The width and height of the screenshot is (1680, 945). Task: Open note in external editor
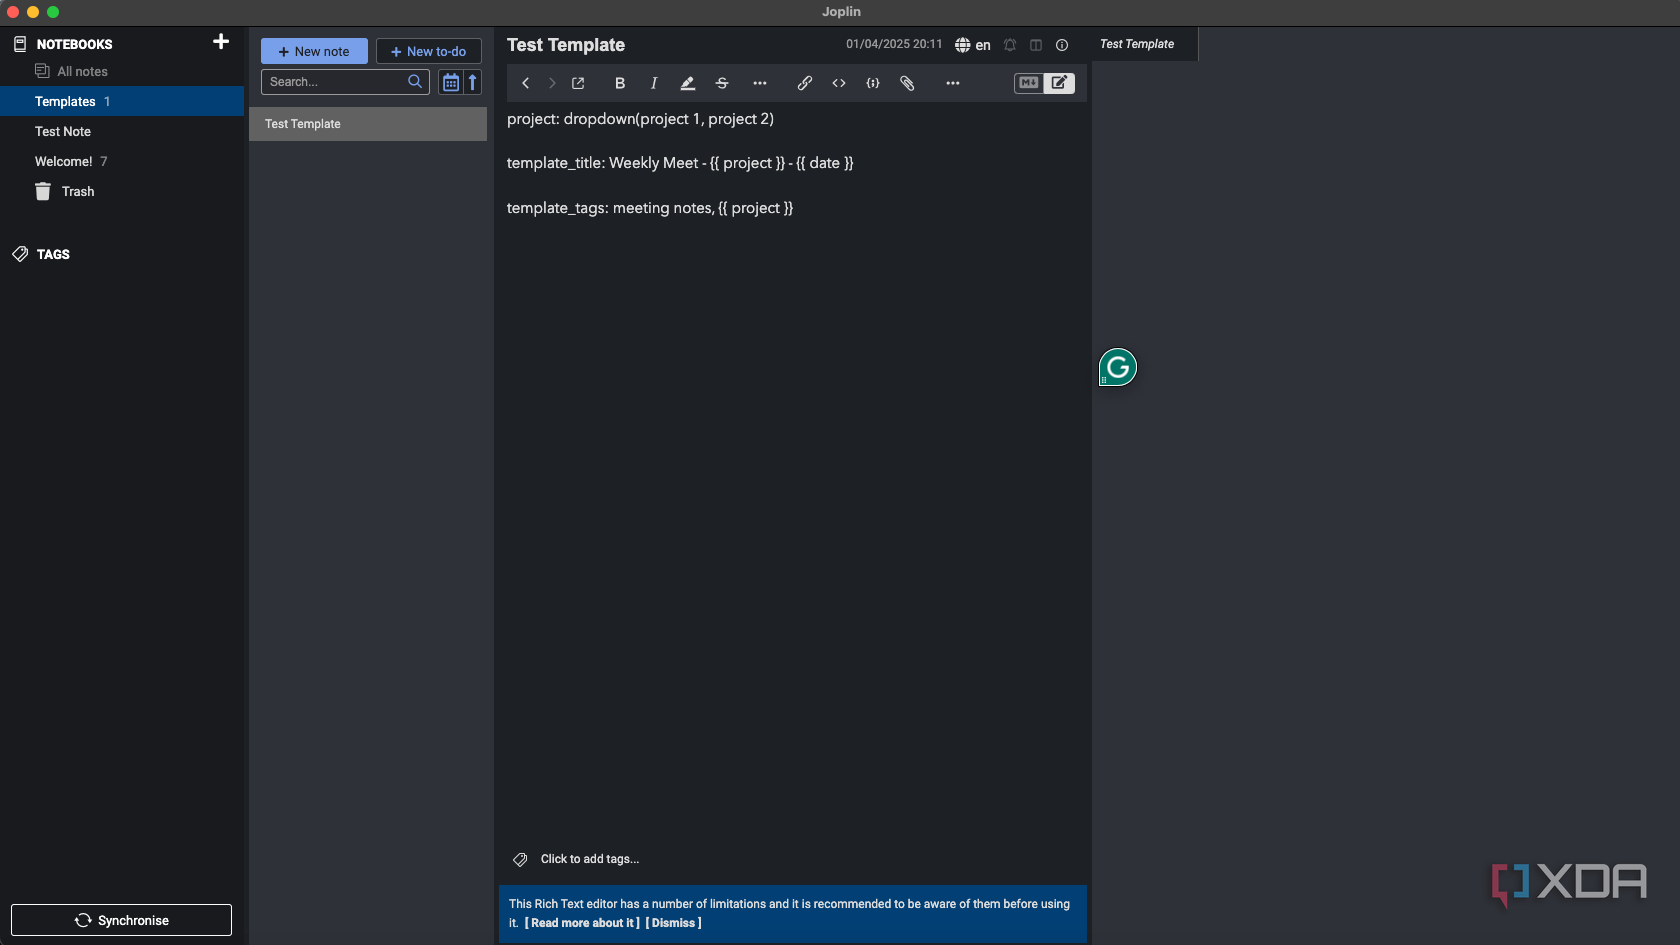578,83
